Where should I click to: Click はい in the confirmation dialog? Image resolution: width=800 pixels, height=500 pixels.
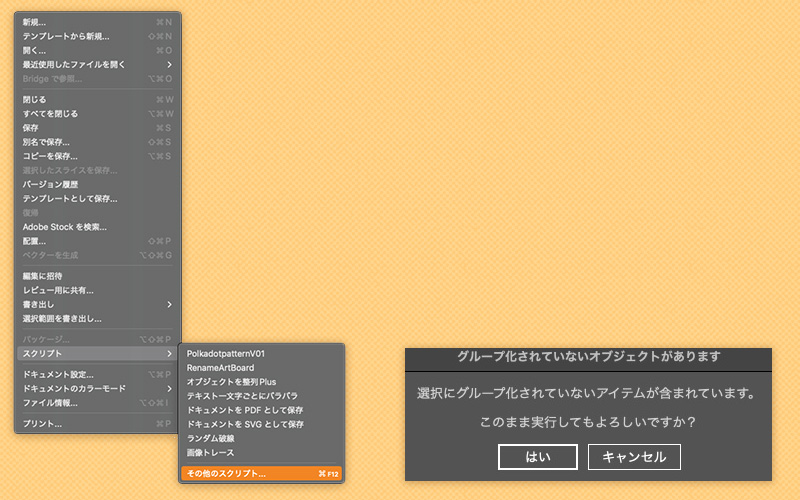537,457
